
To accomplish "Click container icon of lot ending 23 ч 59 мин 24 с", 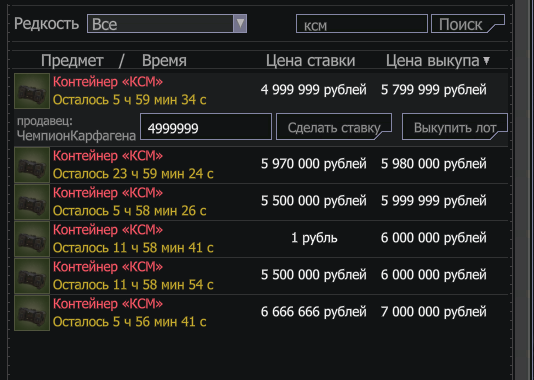I will click(x=32, y=165).
